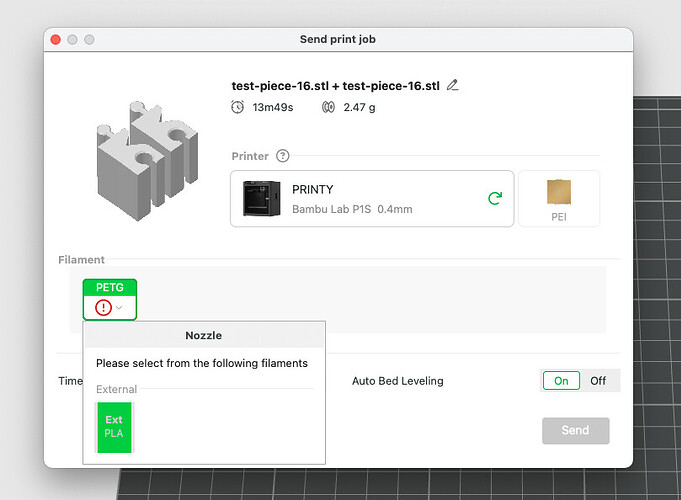
Task: Click the Bambu Lab P1S printer image
Action: (x=261, y=199)
